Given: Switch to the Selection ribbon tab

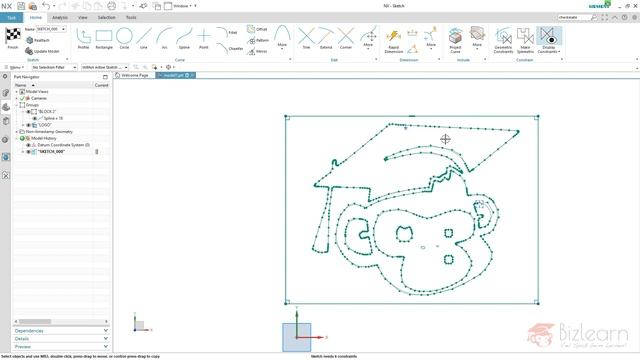Looking at the screenshot, I should tap(106, 18).
